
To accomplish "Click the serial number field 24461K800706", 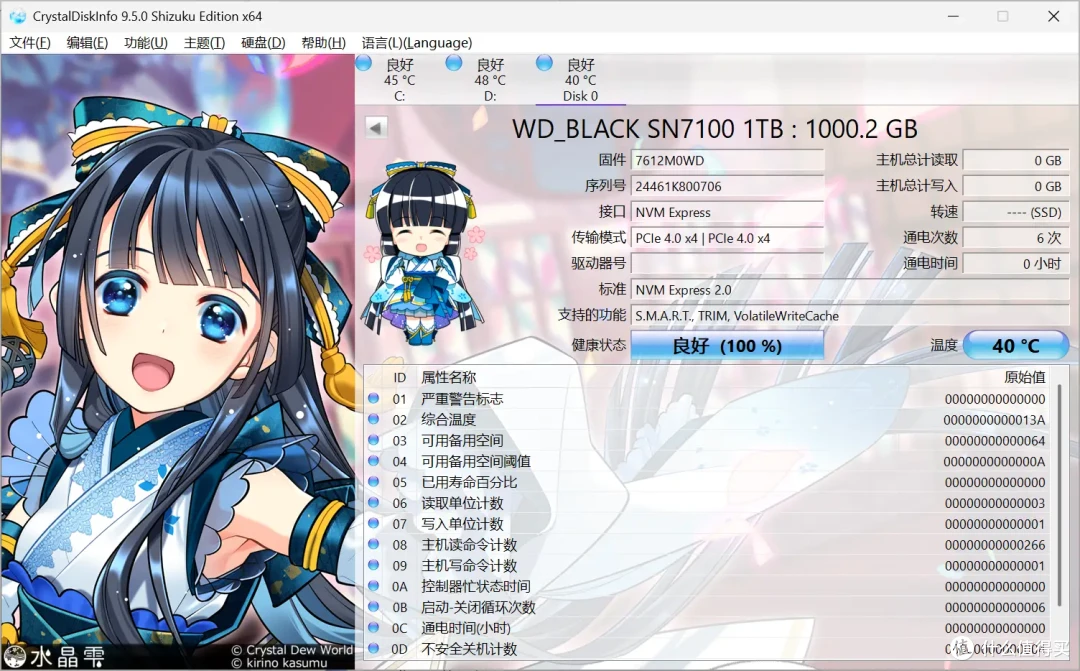I will pyautogui.click(x=727, y=186).
